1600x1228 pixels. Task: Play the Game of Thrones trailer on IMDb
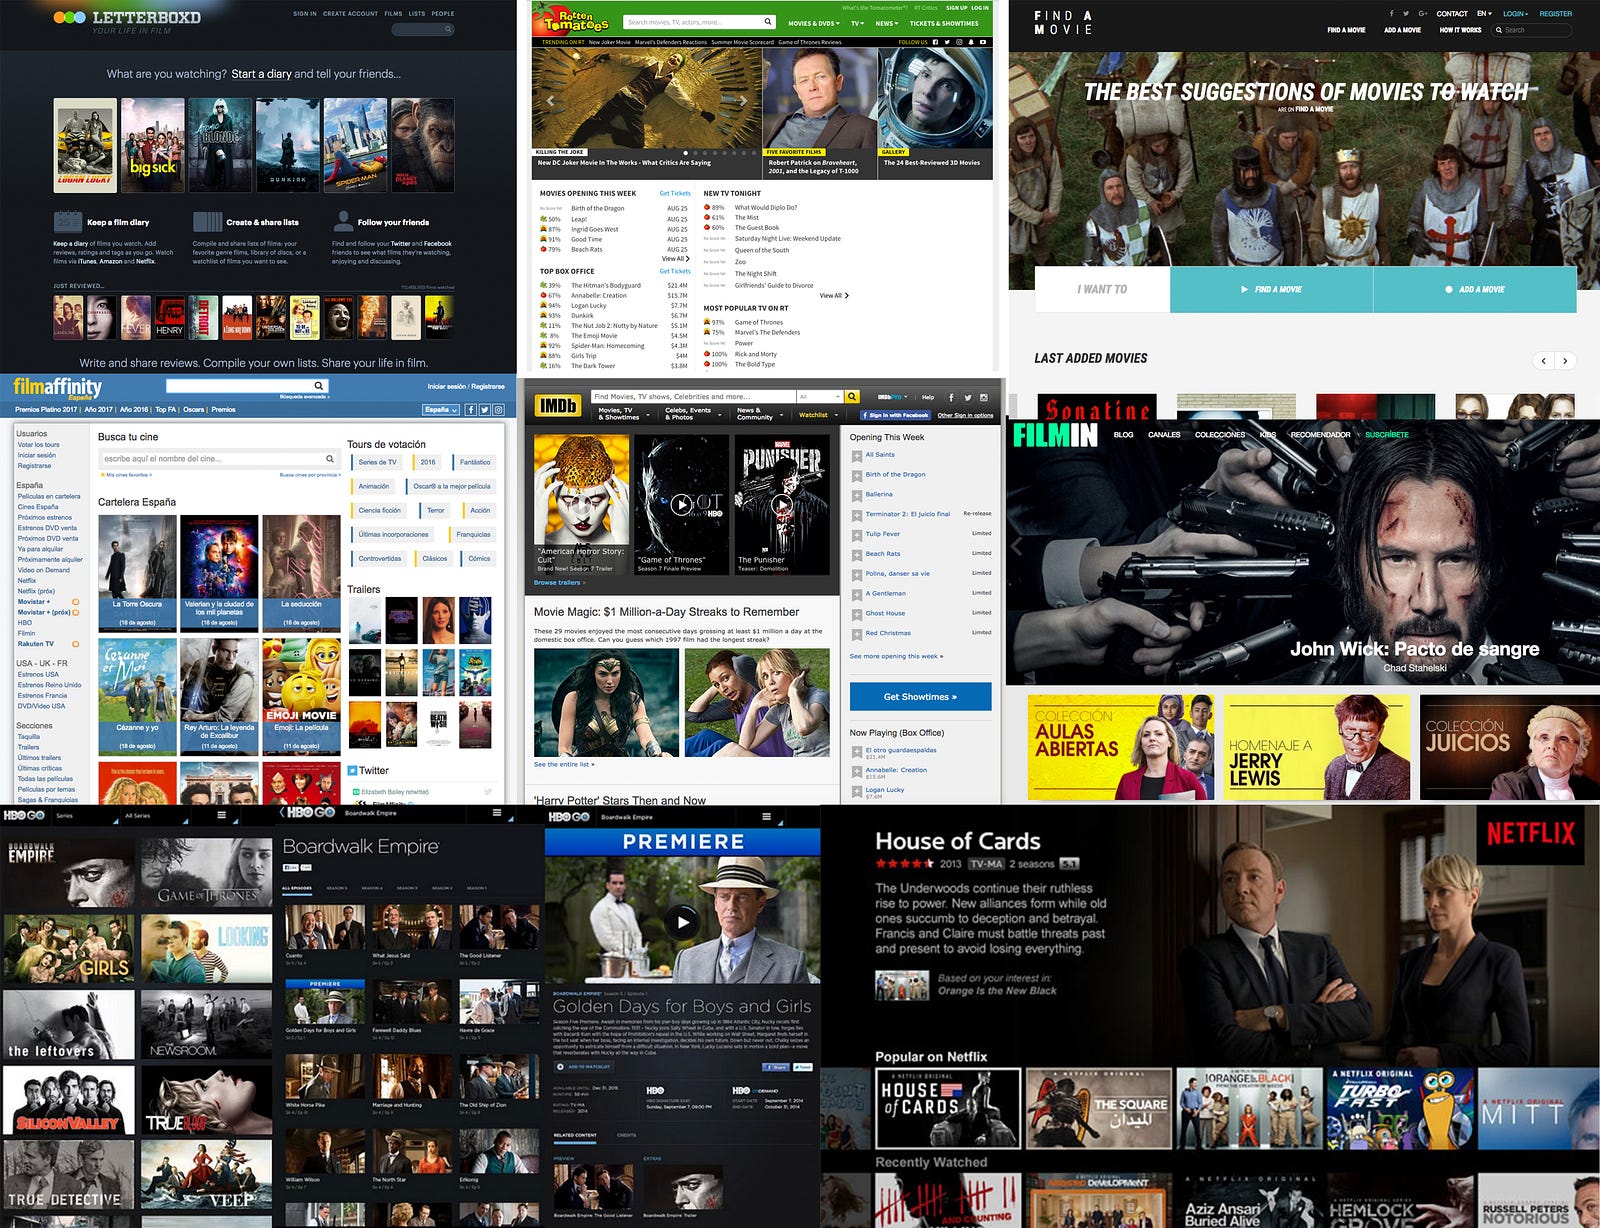[680, 504]
